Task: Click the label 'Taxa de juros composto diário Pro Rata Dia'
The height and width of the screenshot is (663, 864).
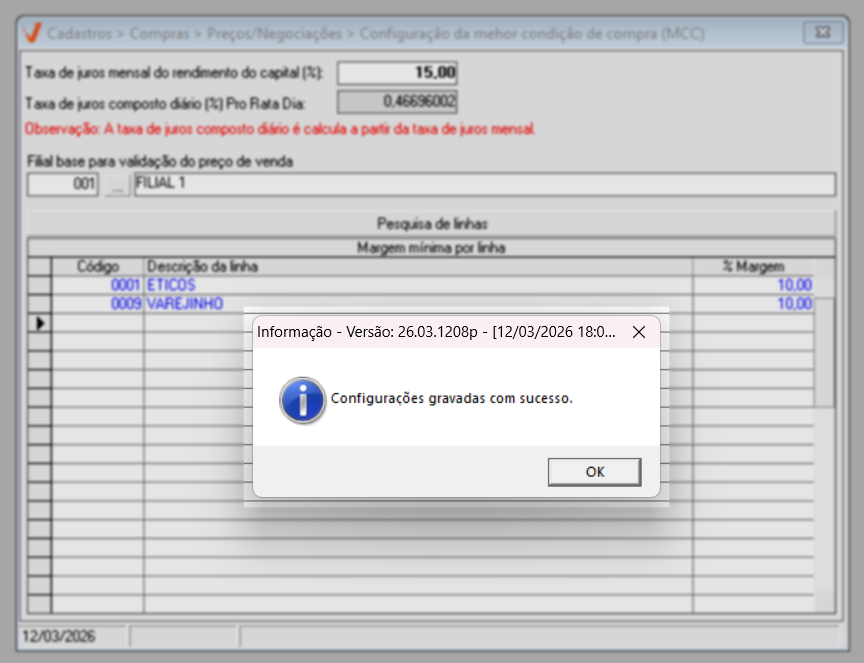Action: (165, 104)
